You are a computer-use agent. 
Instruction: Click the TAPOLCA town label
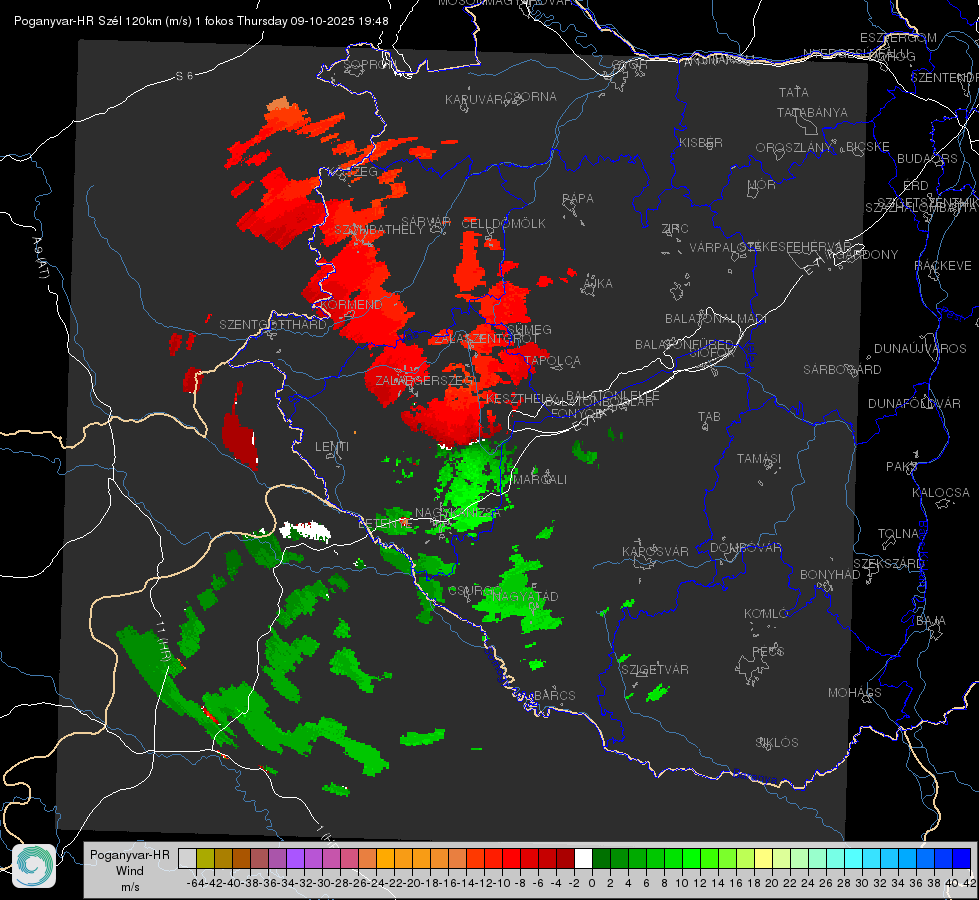(x=553, y=361)
